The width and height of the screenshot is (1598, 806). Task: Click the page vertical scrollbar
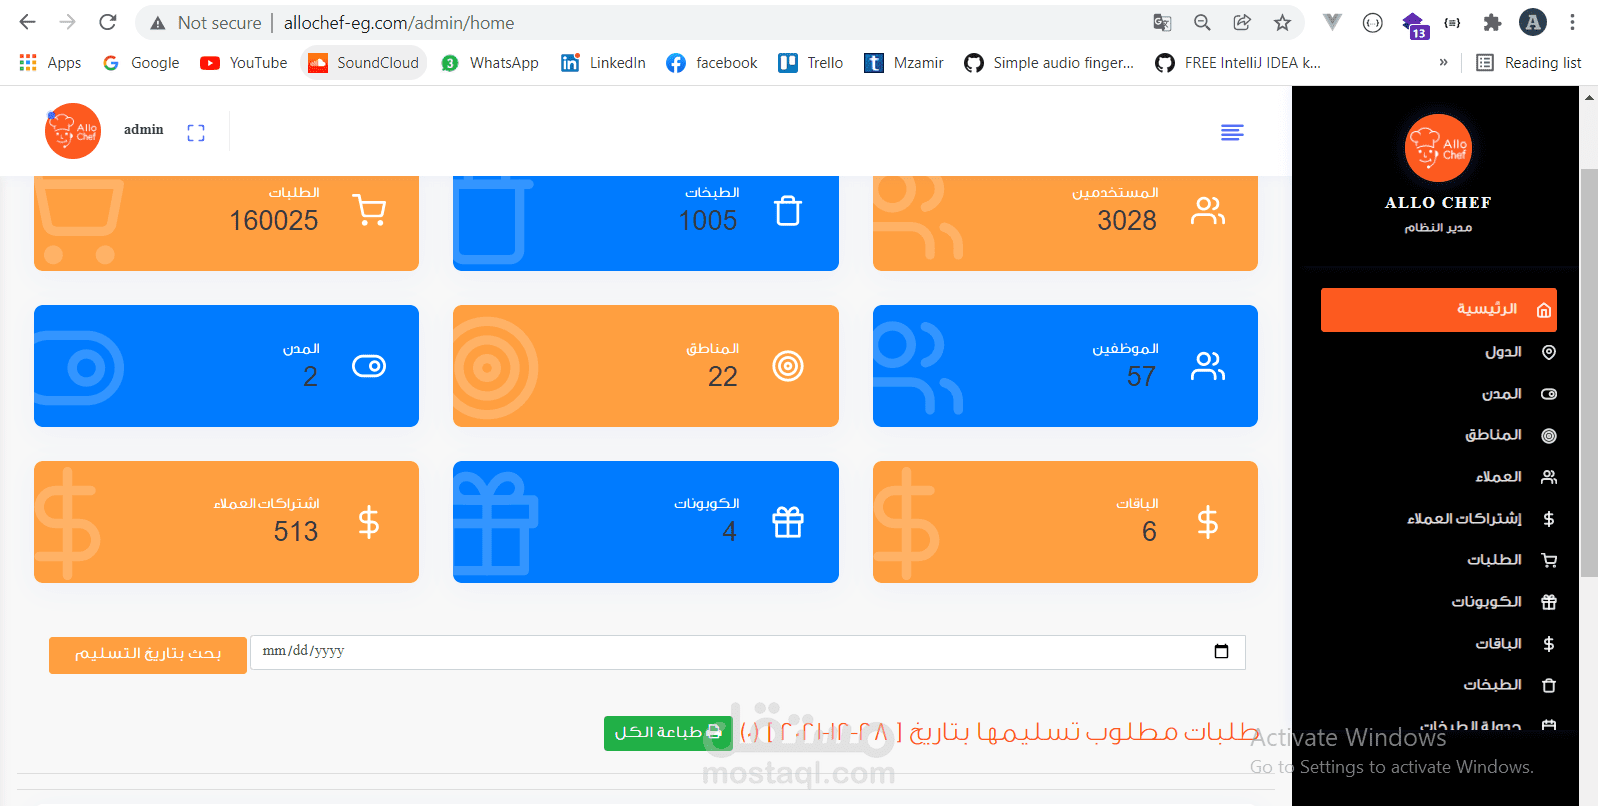[x=1589, y=374]
